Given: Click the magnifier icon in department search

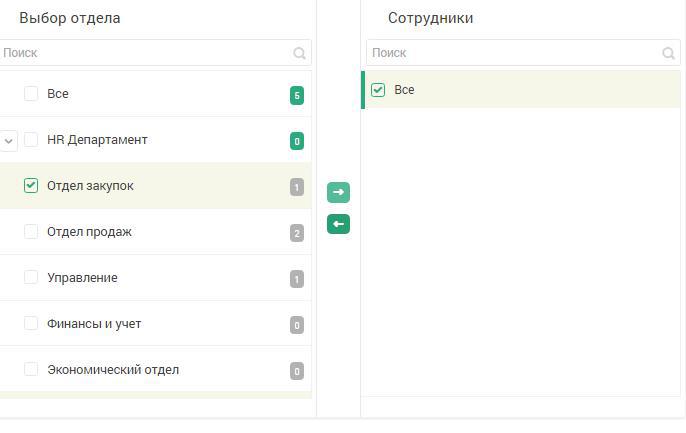Looking at the screenshot, I should [299, 53].
